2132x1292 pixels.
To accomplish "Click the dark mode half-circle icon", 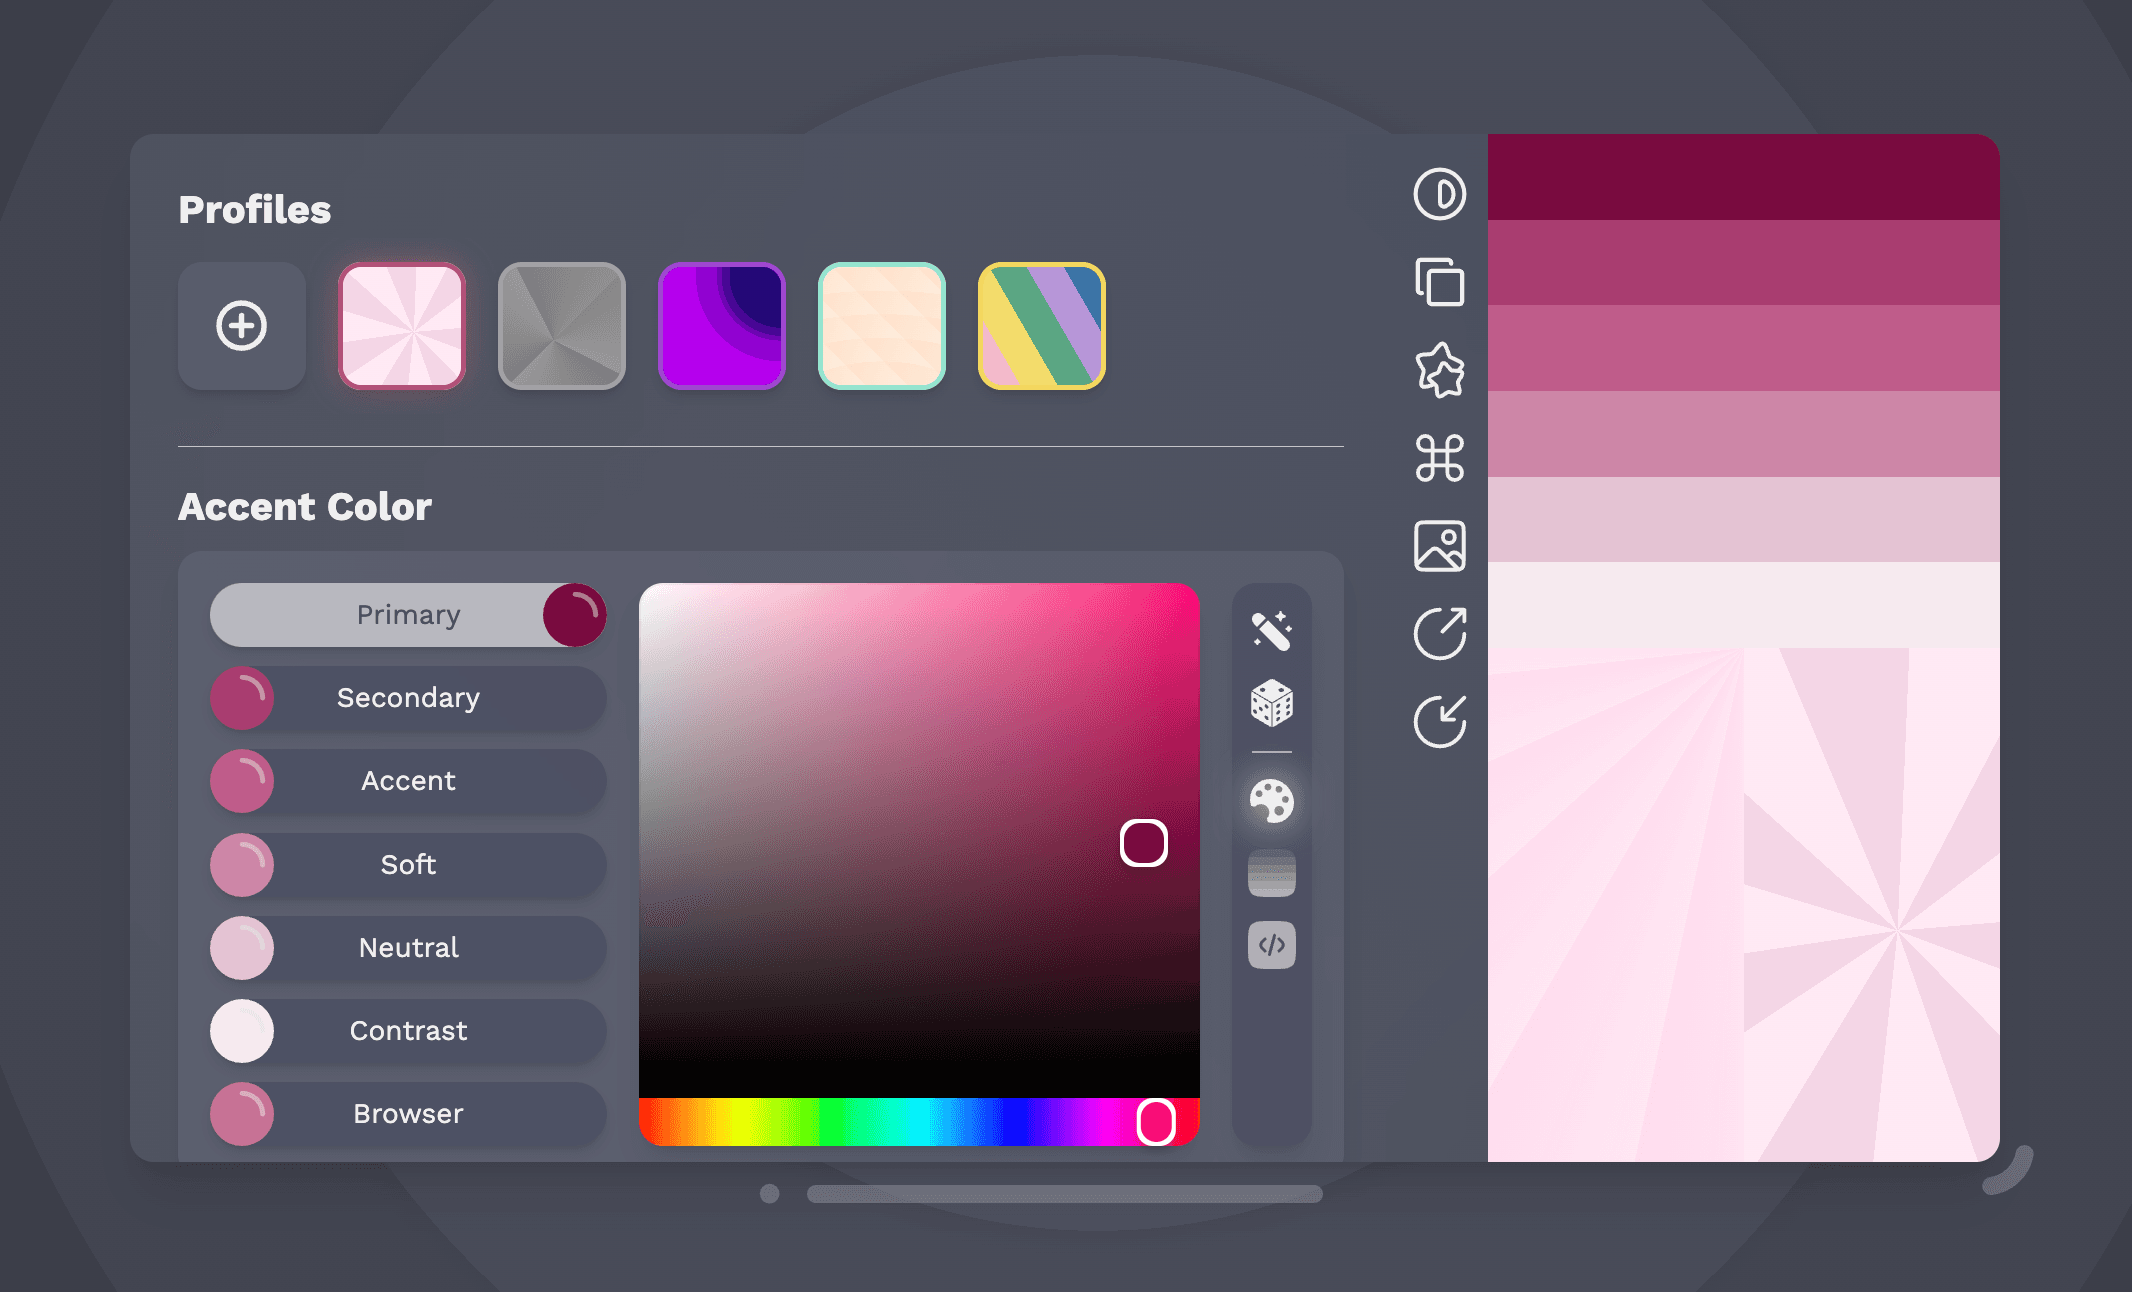I will tap(1439, 194).
